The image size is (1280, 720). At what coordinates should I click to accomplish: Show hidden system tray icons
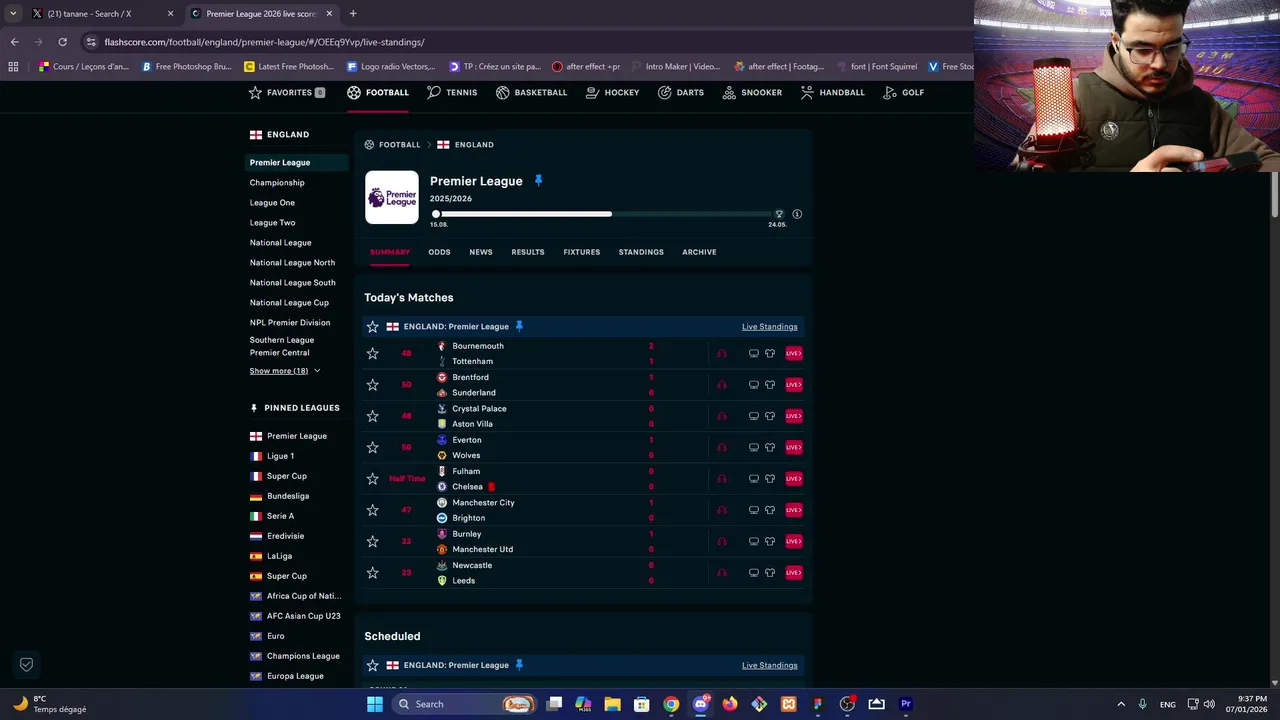[1121, 704]
